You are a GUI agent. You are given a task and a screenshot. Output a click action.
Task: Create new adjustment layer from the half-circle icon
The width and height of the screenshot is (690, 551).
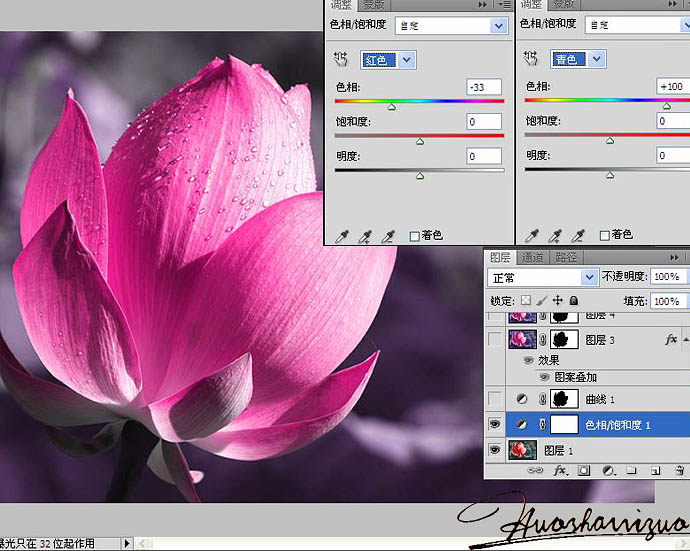608,470
